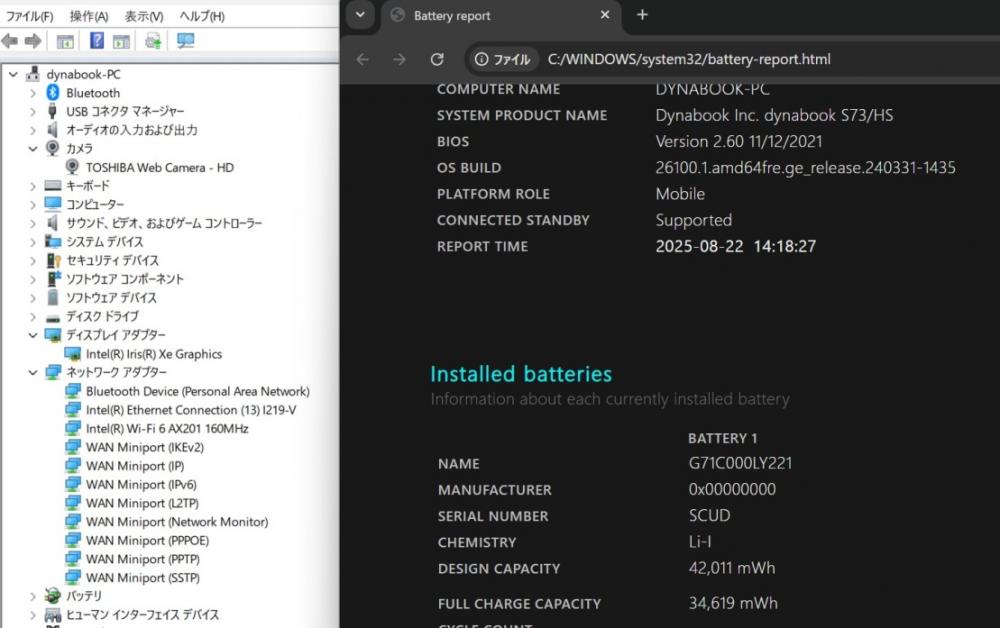This screenshot has width=1000, height=628.
Task: Select WAN Miniport (IP) entry
Action: 135,466
